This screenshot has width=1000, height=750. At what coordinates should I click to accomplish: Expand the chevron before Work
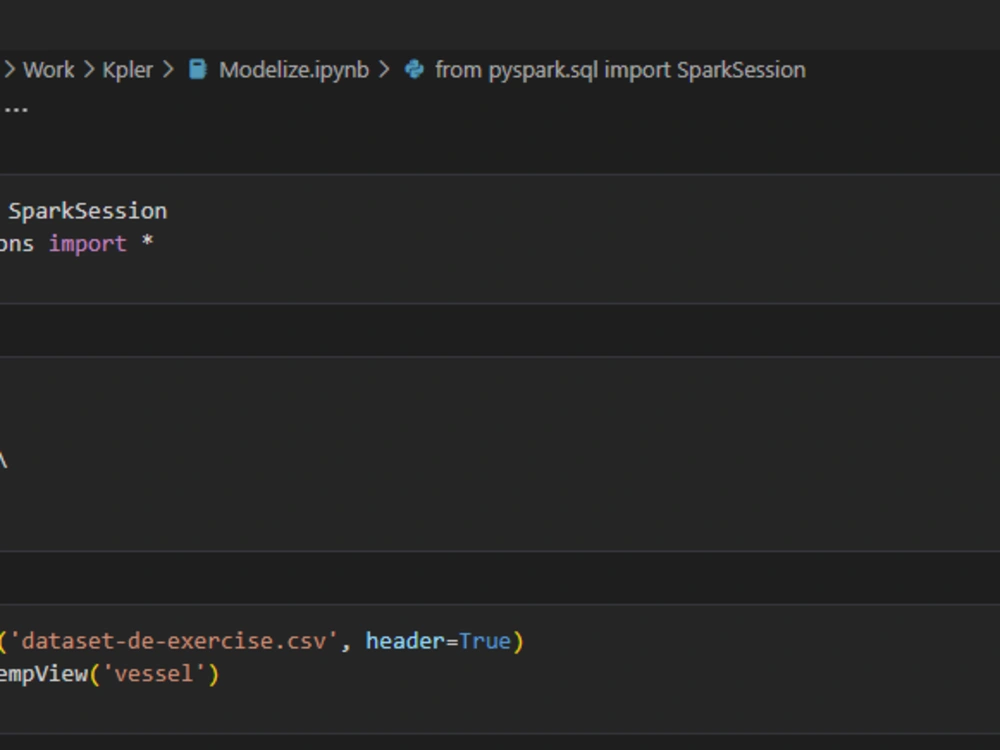point(10,70)
